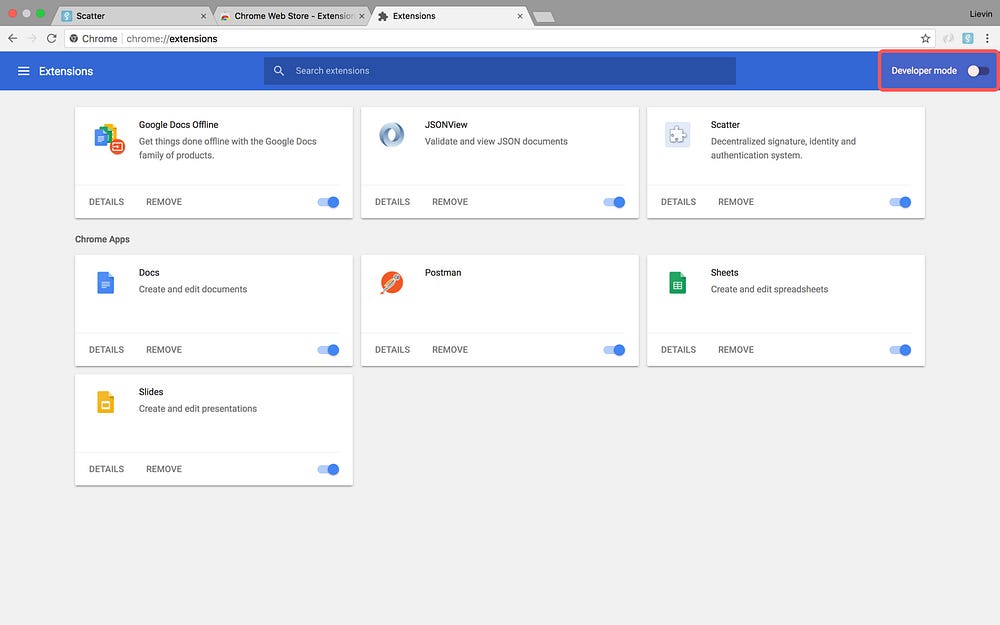Open details for Google Docs Offline

[107, 202]
